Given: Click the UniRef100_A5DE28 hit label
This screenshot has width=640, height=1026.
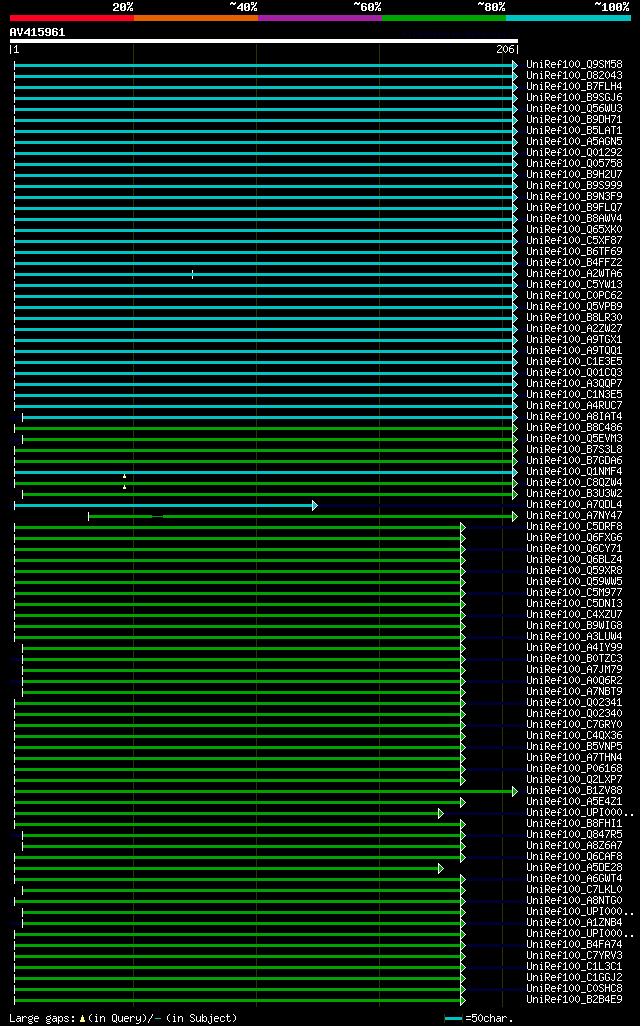Looking at the screenshot, I should [x=575, y=868].
